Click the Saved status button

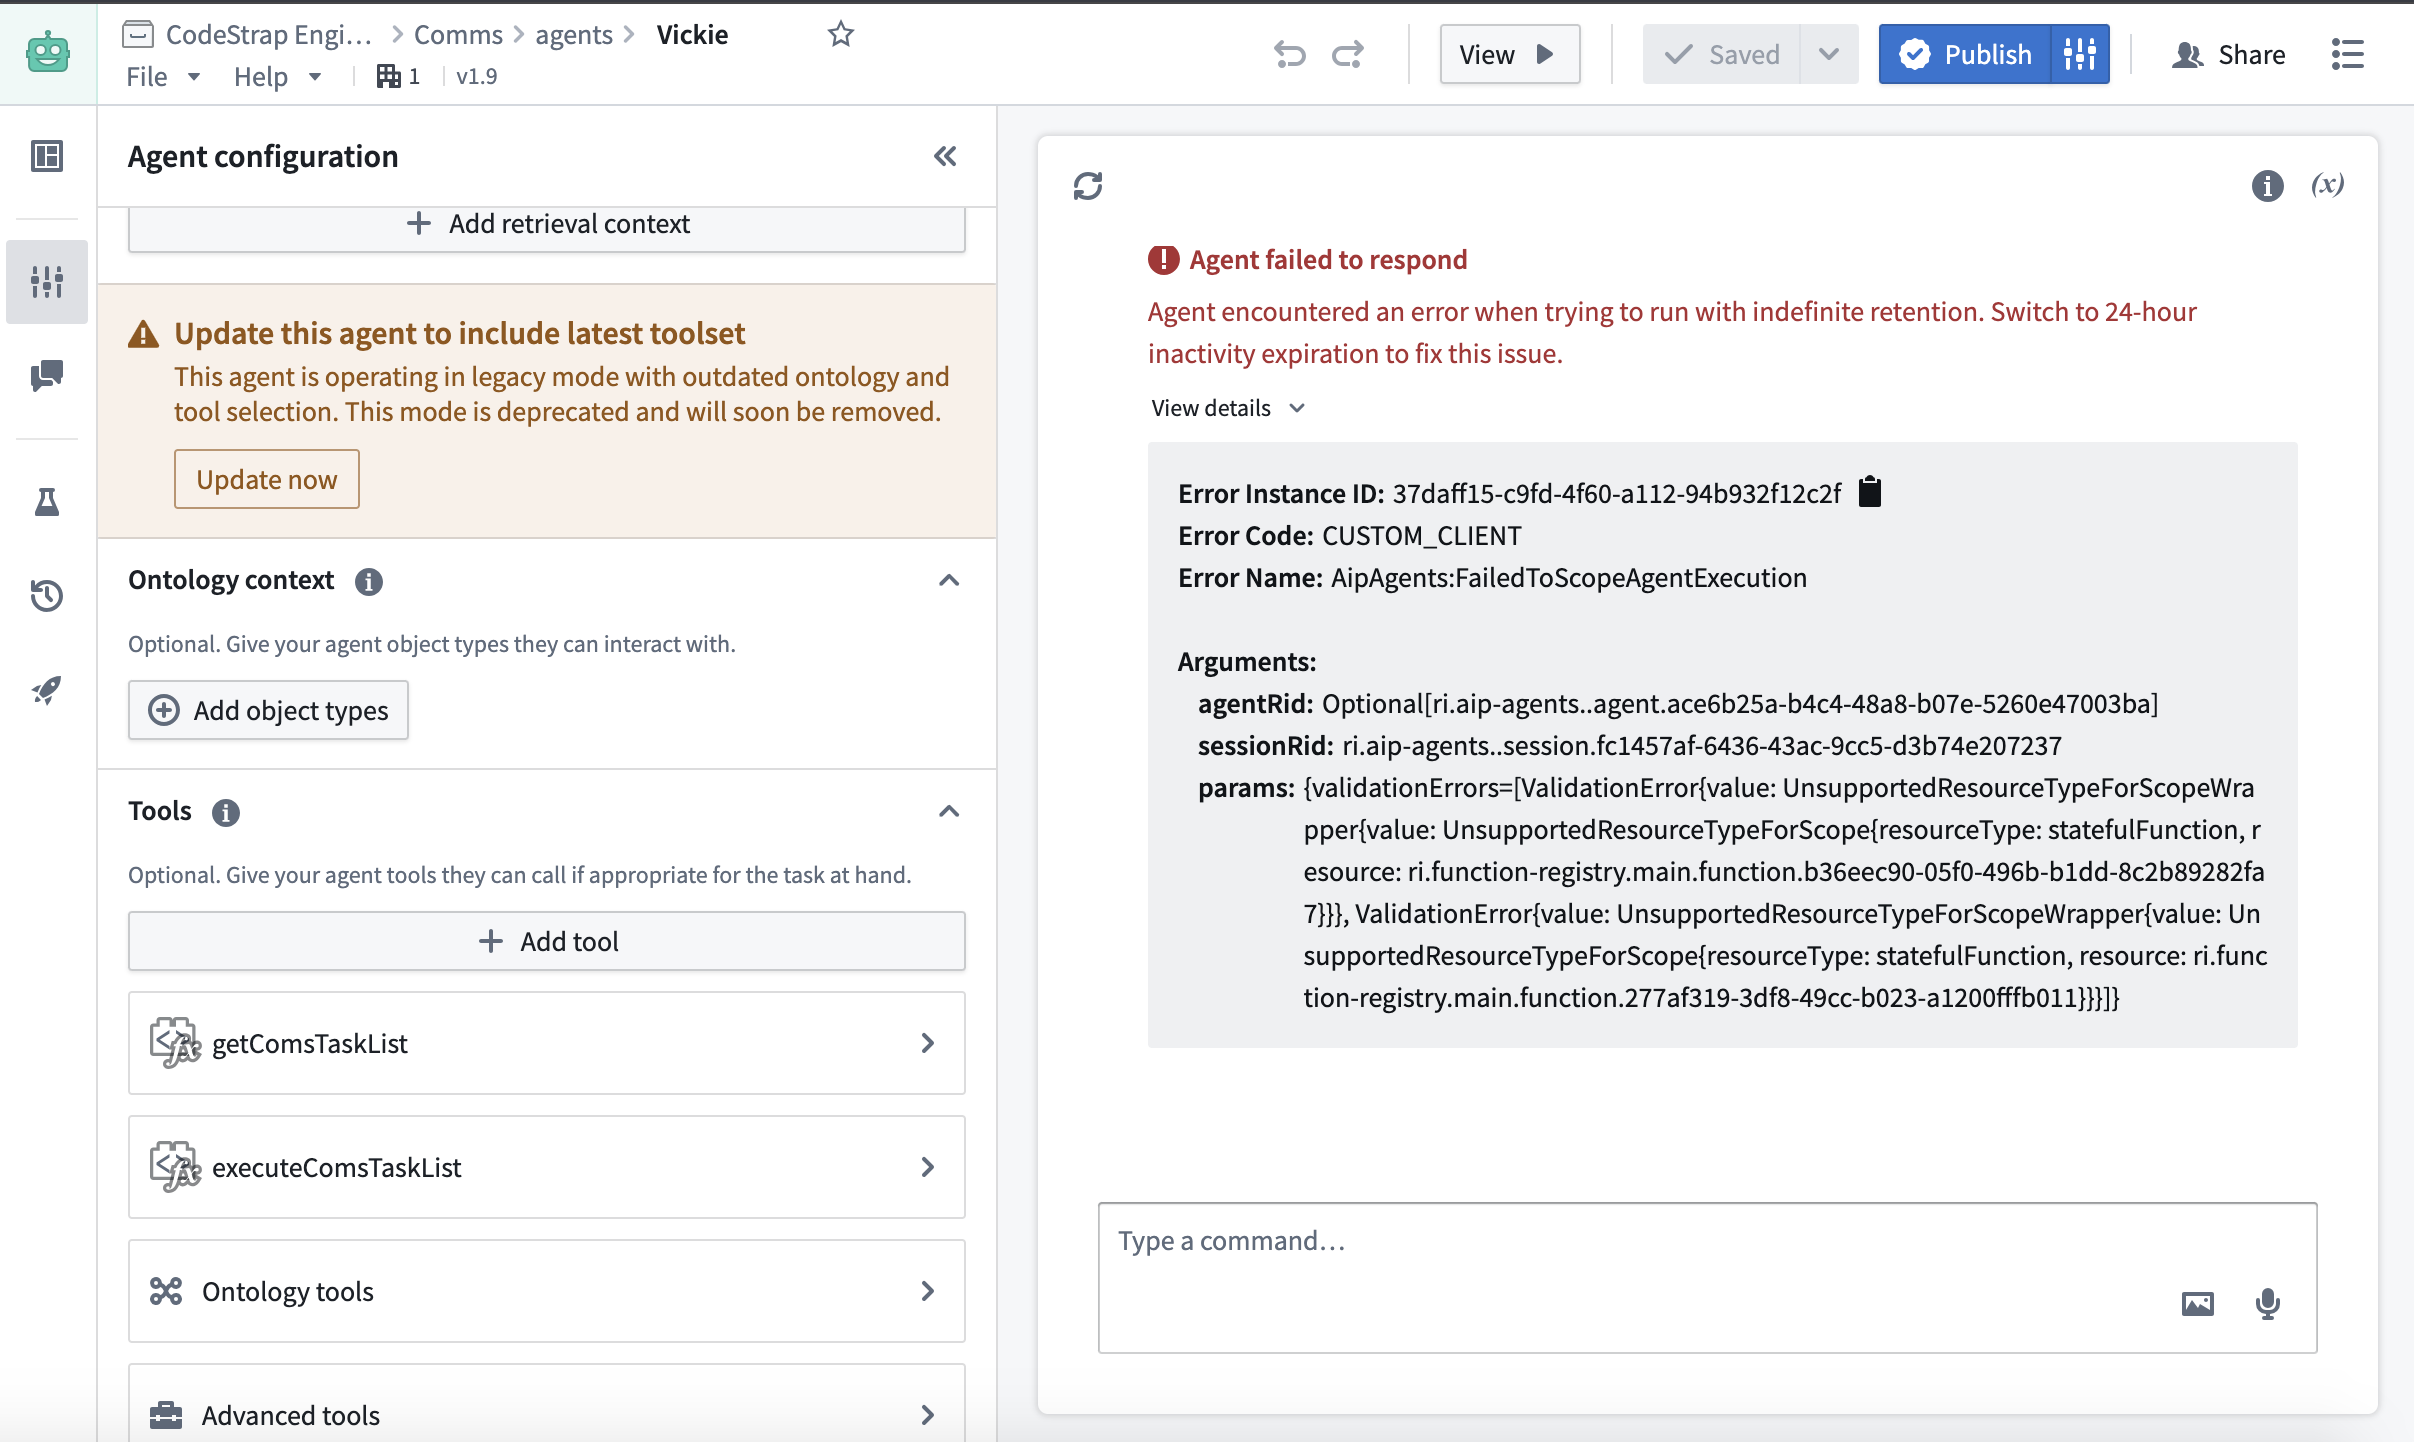[x=1722, y=54]
